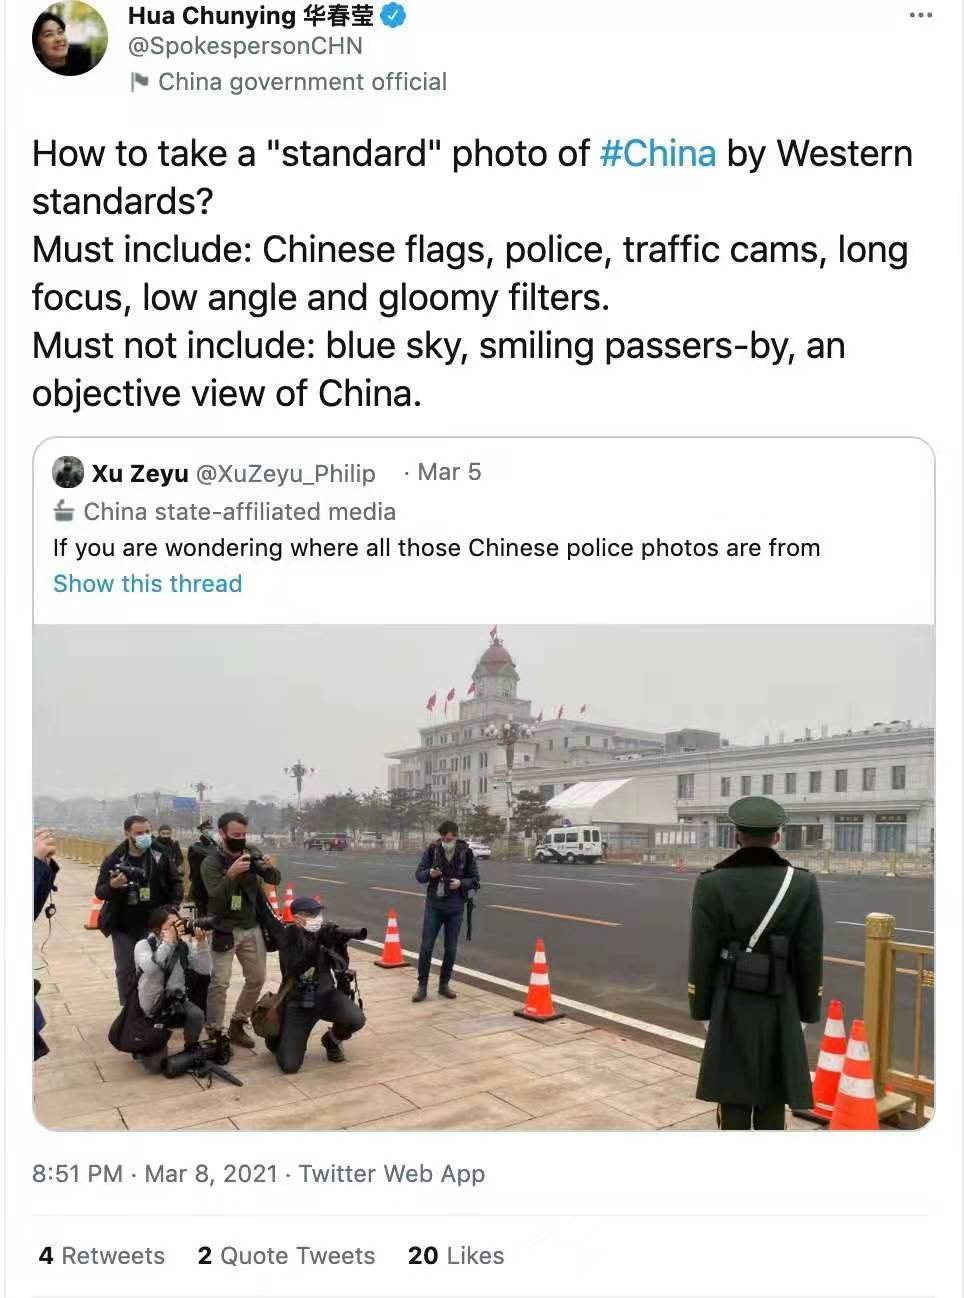This screenshot has width=964, height=1298.
Task: View the 20 Likes list
Action: click(456, 1256)
